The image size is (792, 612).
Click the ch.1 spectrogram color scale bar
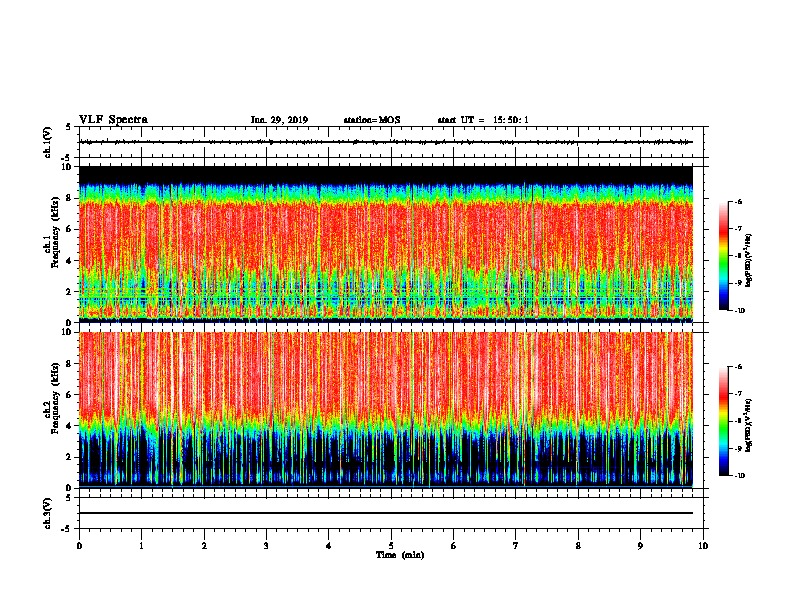coord(724,256)
